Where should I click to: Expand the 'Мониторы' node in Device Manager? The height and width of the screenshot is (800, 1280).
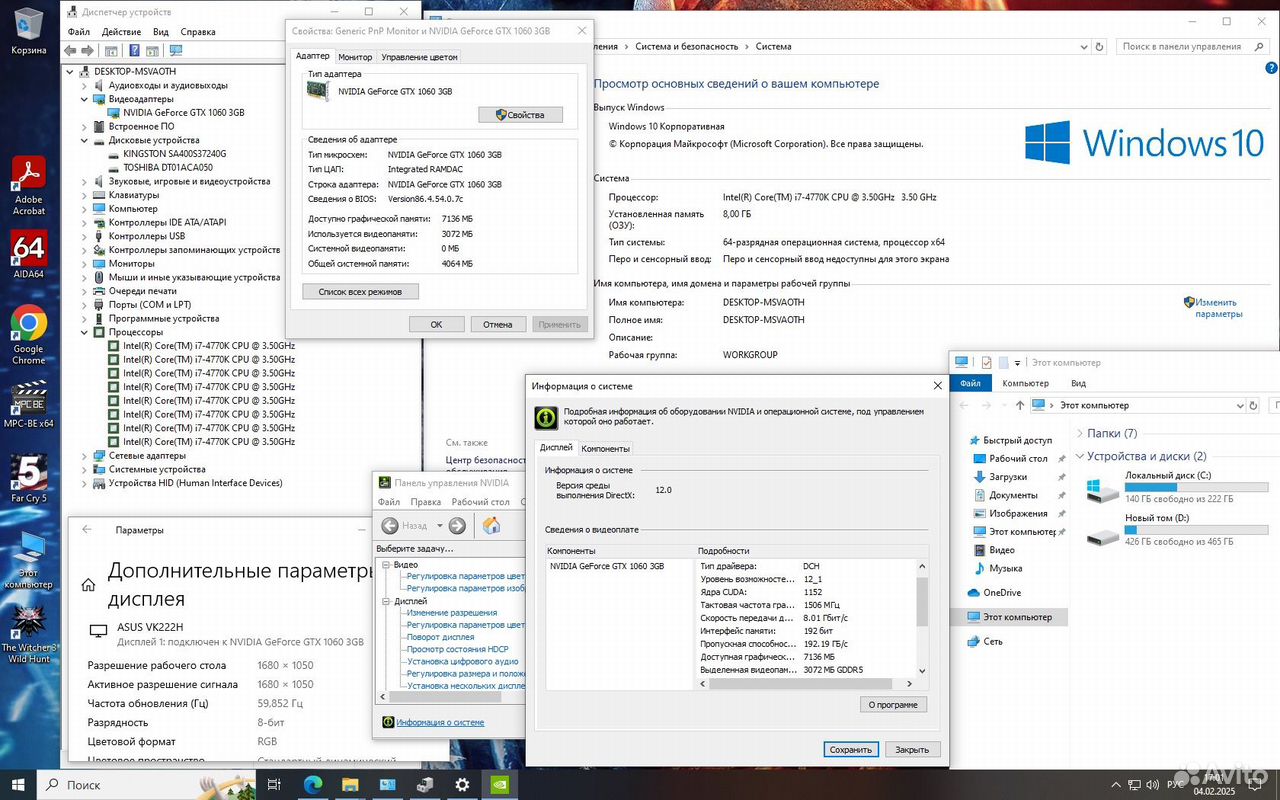point(85,263)
